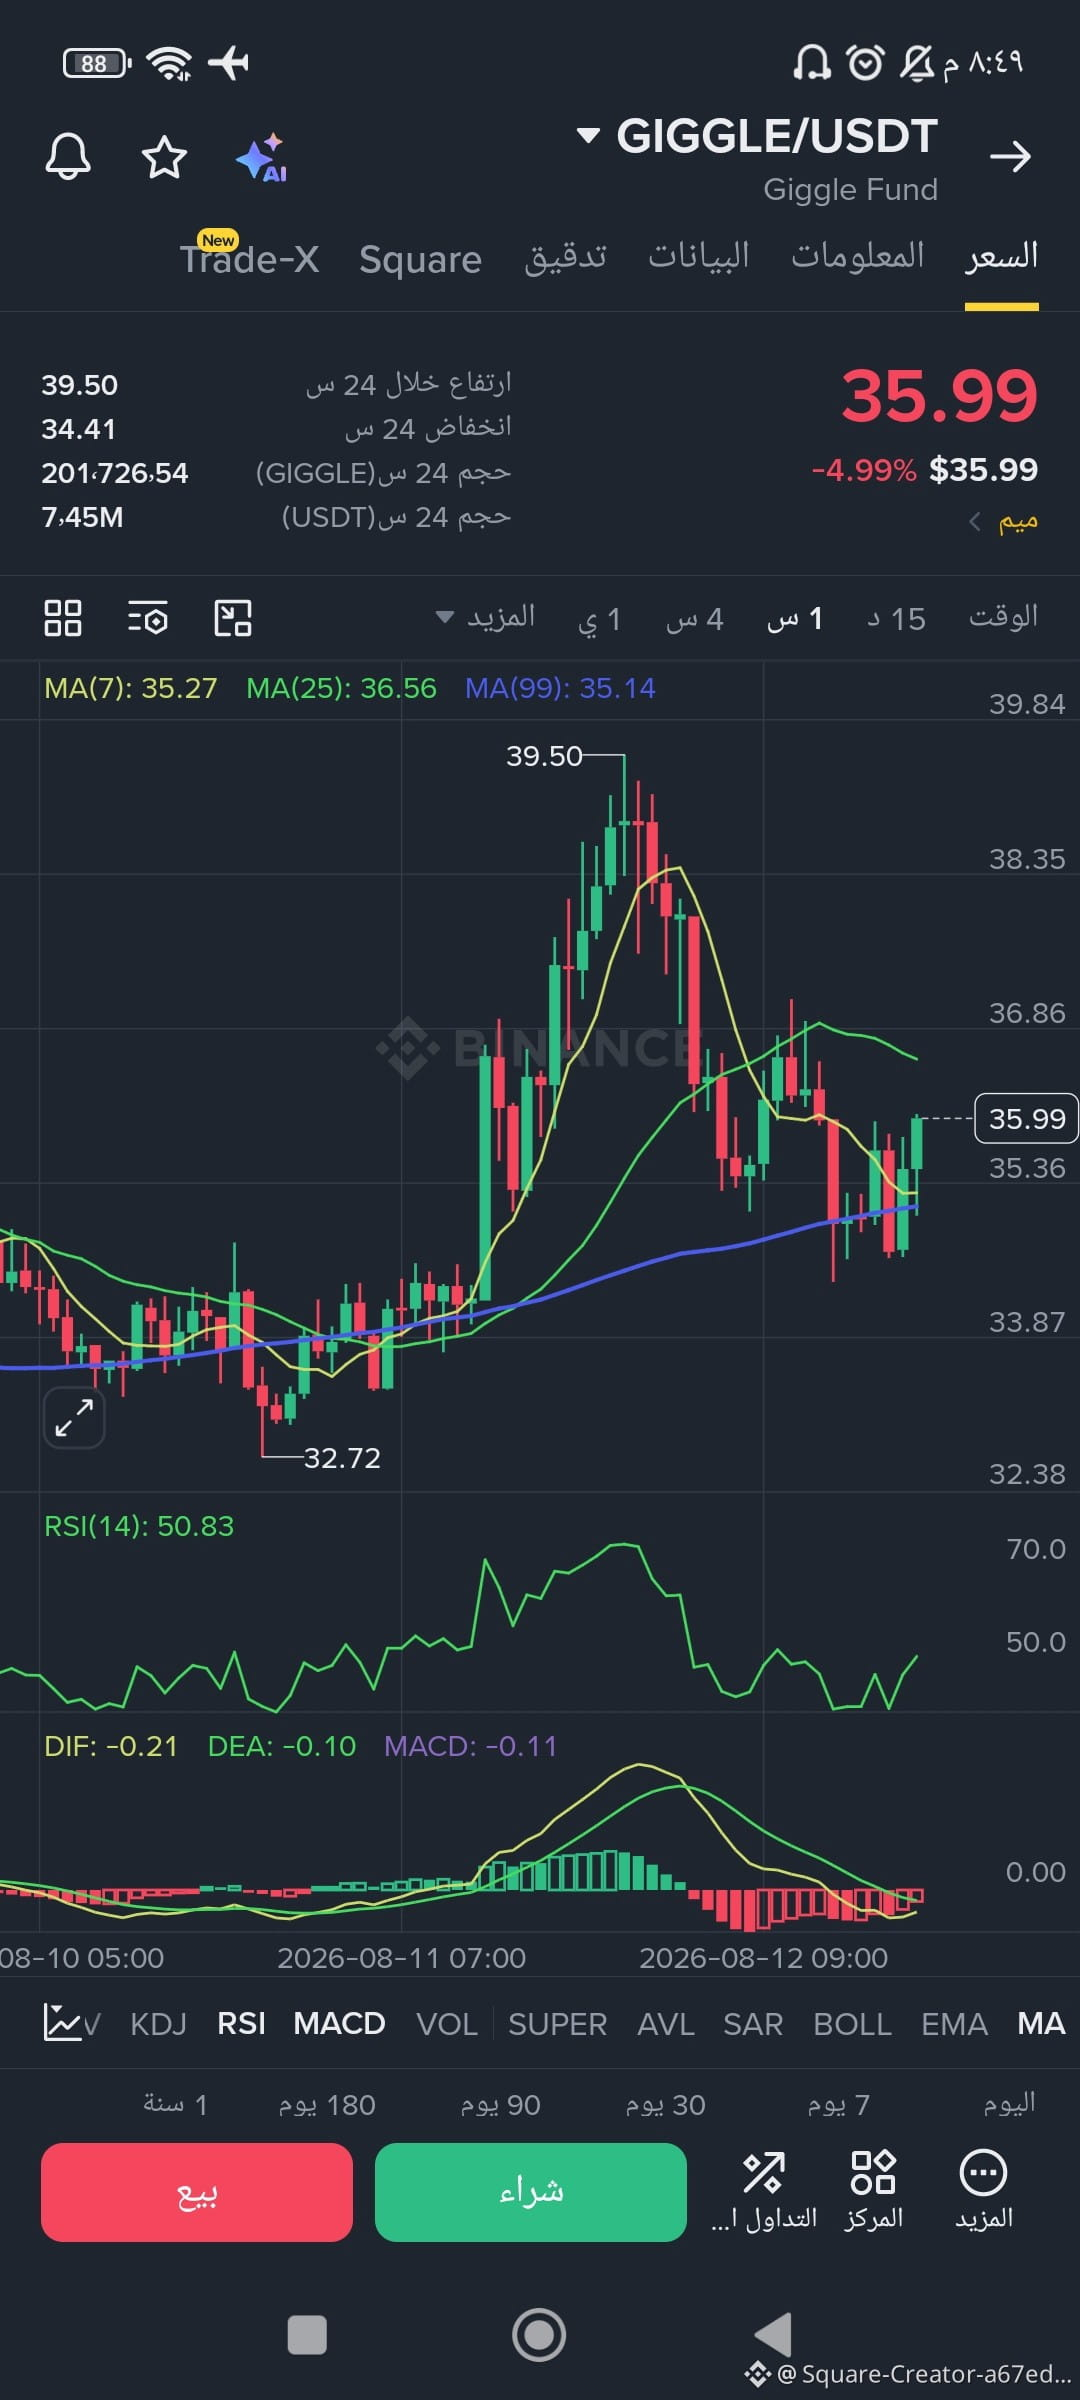The height and width of the screenshot is (2400, 1080).
Task: Tap the RSI(14): 50.83 label
Action: point(139,1526)
